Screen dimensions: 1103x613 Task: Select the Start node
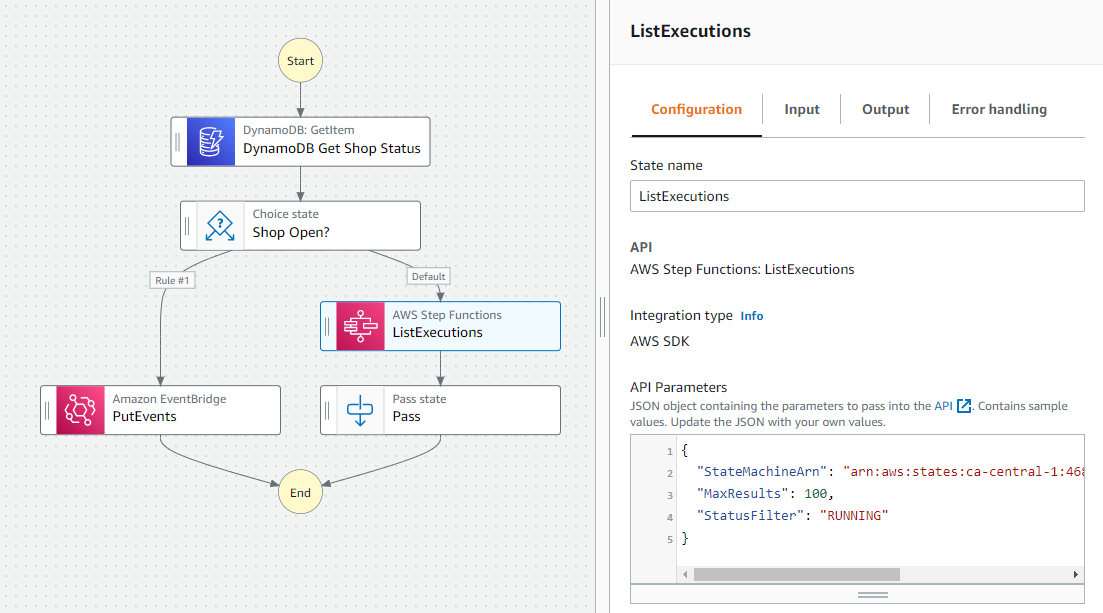coord(300,61)
